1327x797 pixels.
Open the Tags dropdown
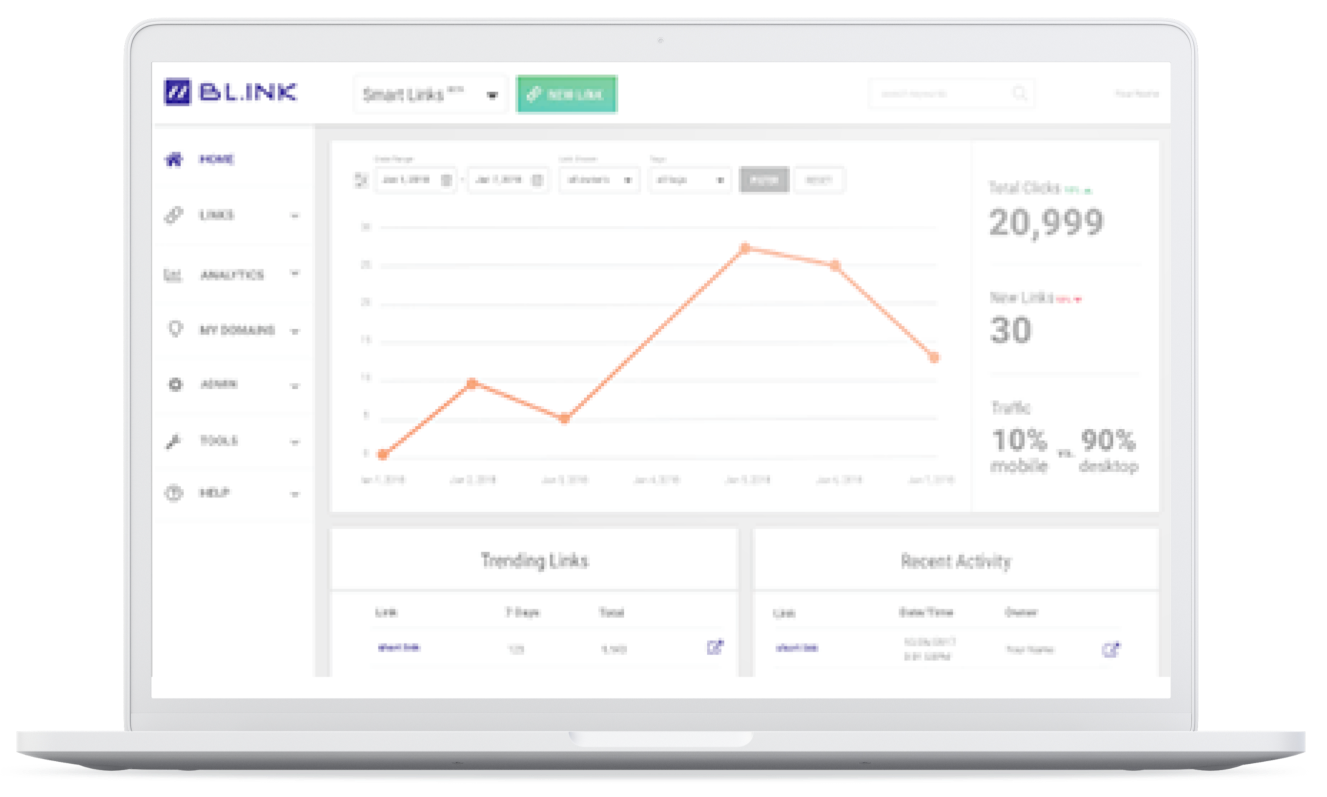(690, 180)
